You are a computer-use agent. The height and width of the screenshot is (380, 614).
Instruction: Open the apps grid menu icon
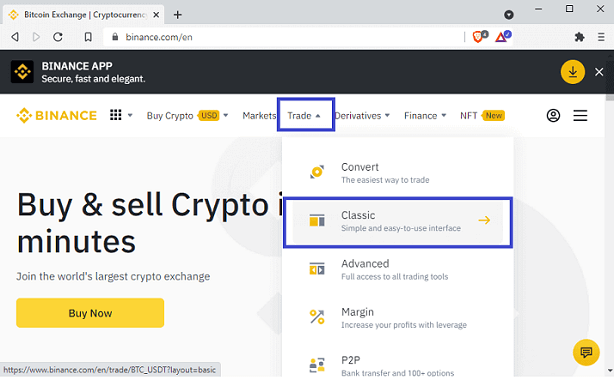click(x=116, y=115)
